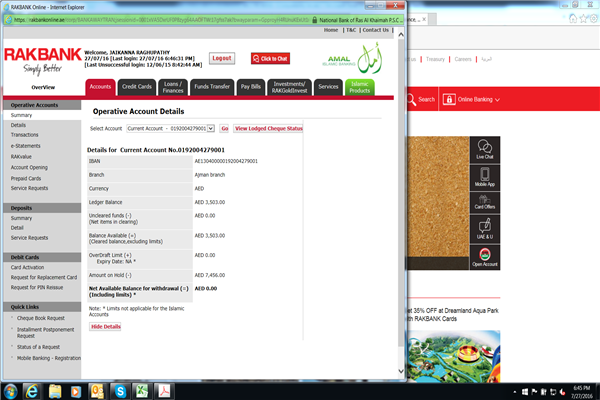The height and width of the screenshot is (400, 600).
Task: Open the Loans / Finances tab
Action: click(x=173, y=87)
